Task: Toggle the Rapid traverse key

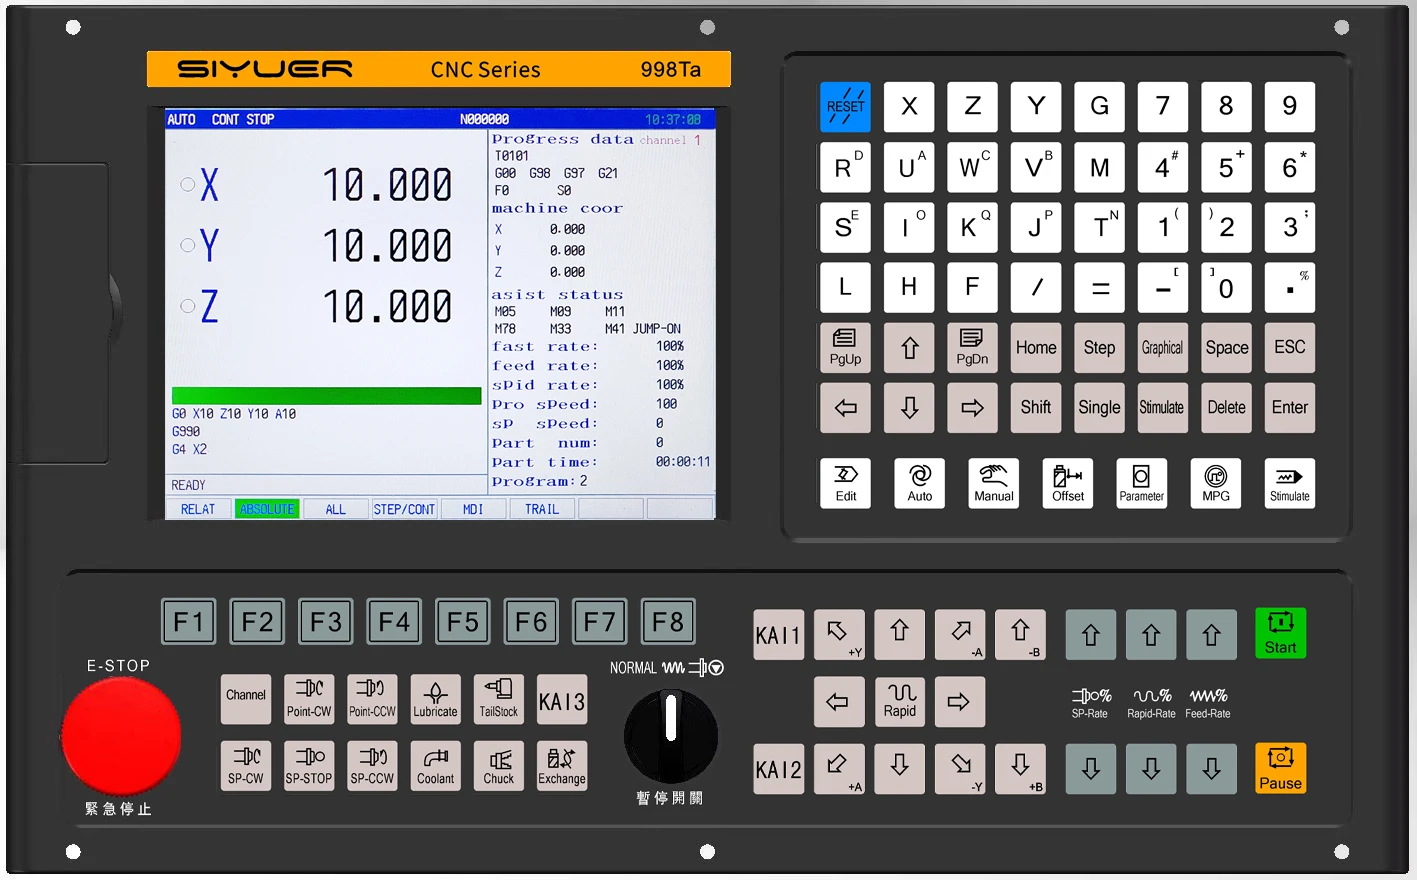Action: [900, 702]
